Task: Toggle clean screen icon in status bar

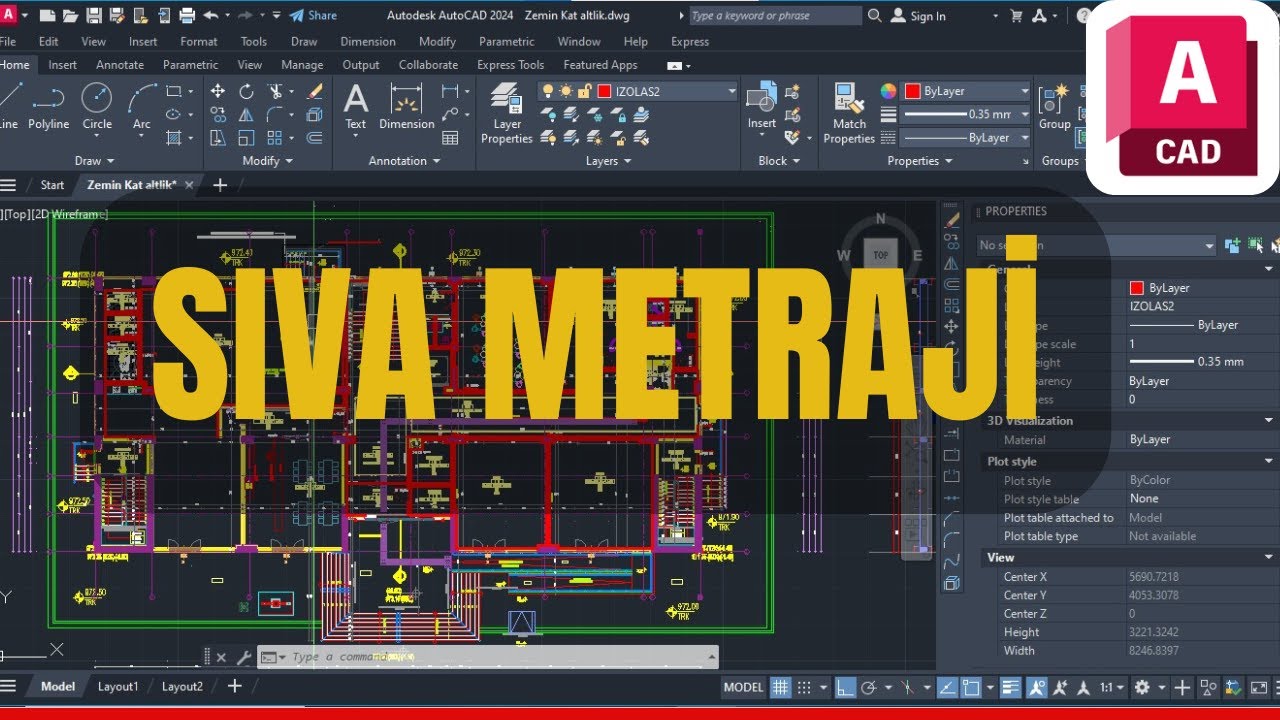Action: tap(1259, 687)
